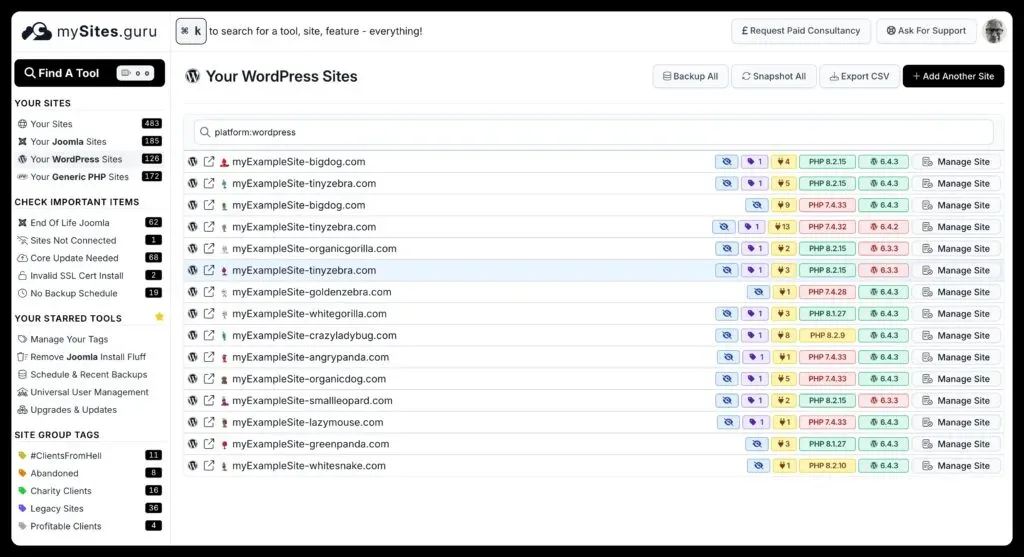Click WordPress icon beside Your WordPress Sites heading
The height and width of the screenshot is (557, 1024).
pyautogui.click(x=193, y=76)
